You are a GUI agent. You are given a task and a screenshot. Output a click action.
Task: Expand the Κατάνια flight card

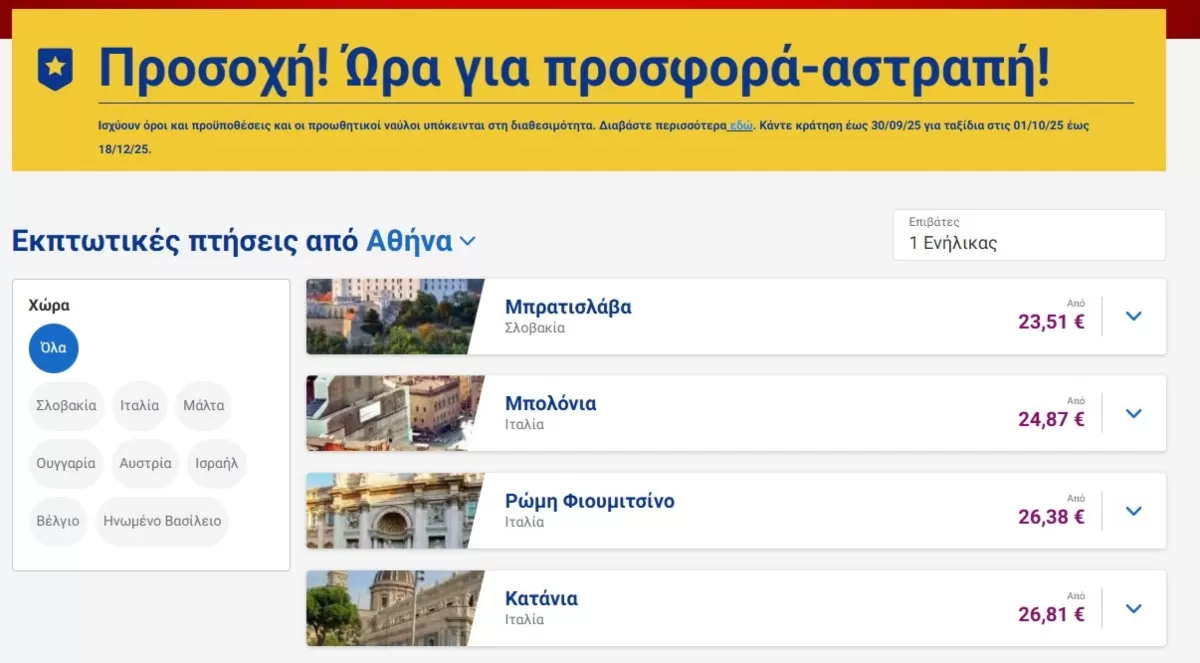[1133, 608]
